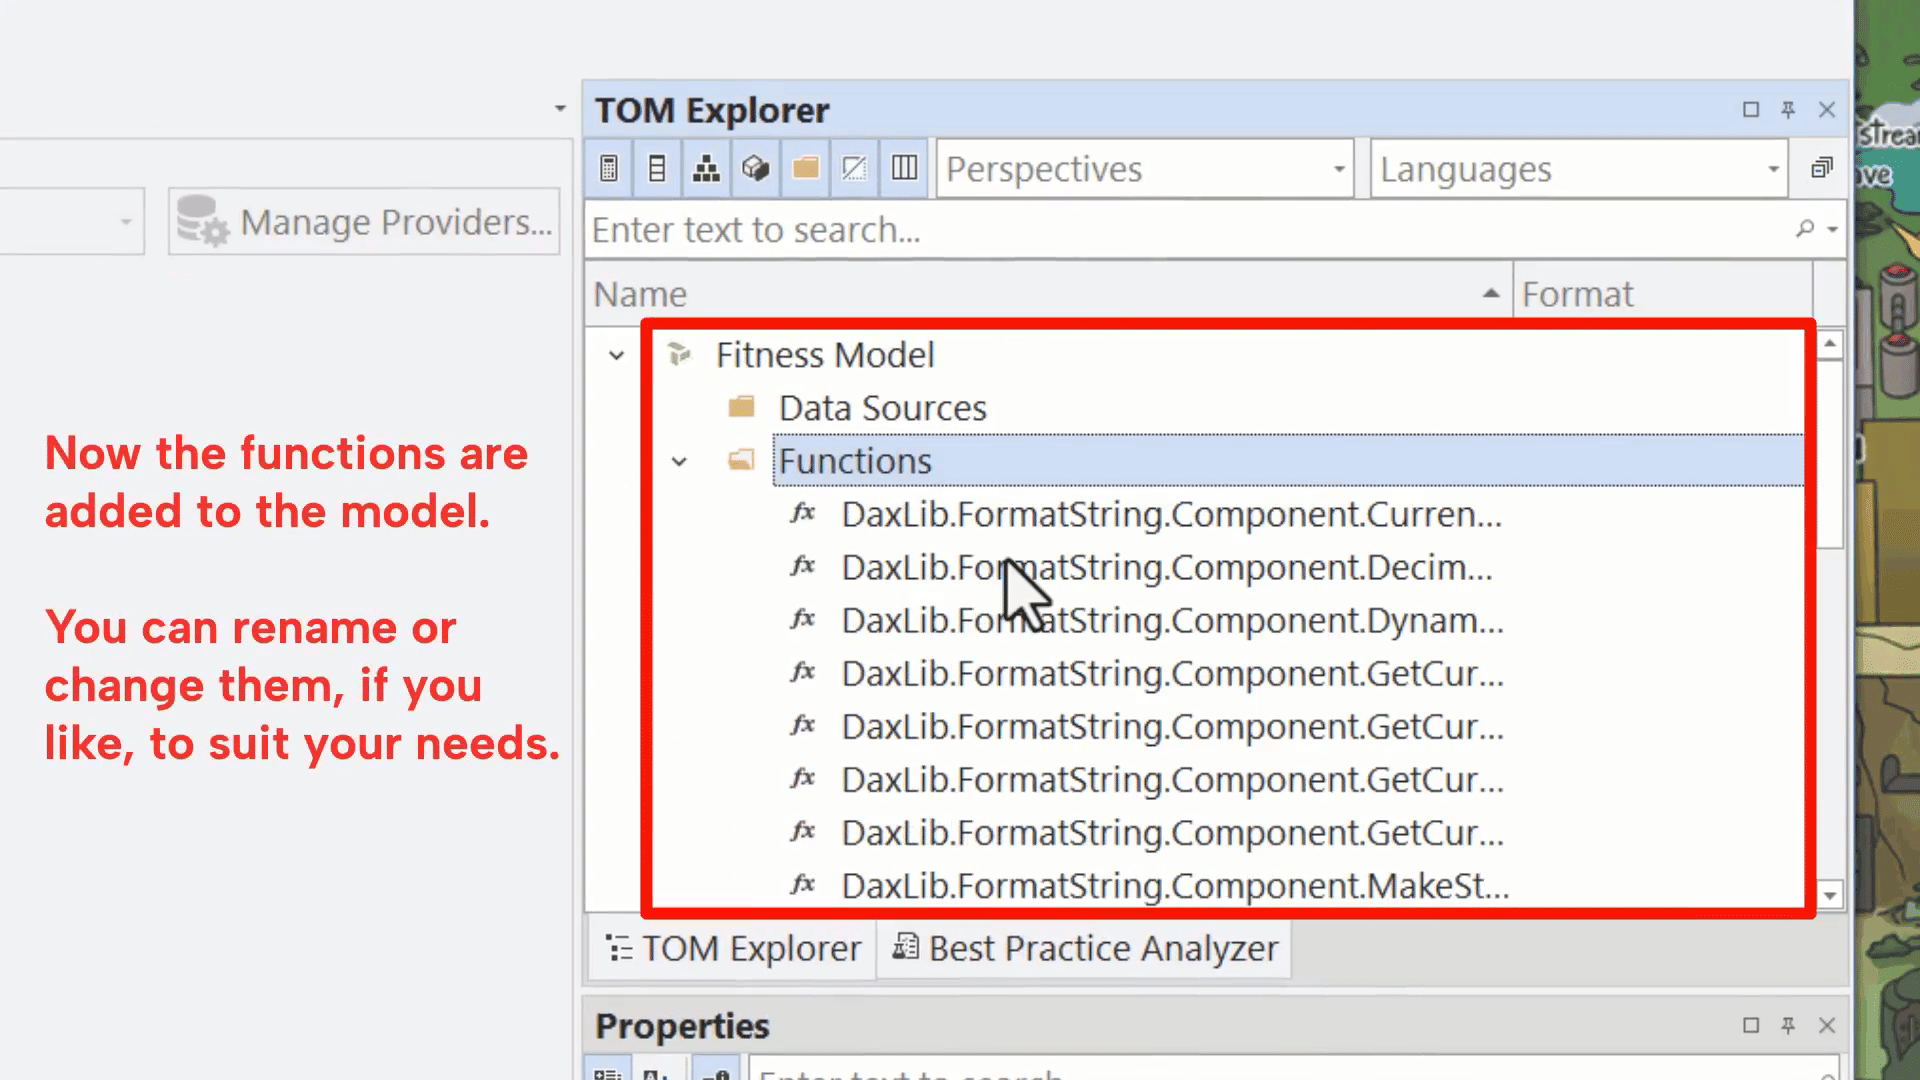Image resolution: width=1920 pixels, height=1080 pixels.
Task: Select the Functions folder
Action: [x=1288, y=461]
